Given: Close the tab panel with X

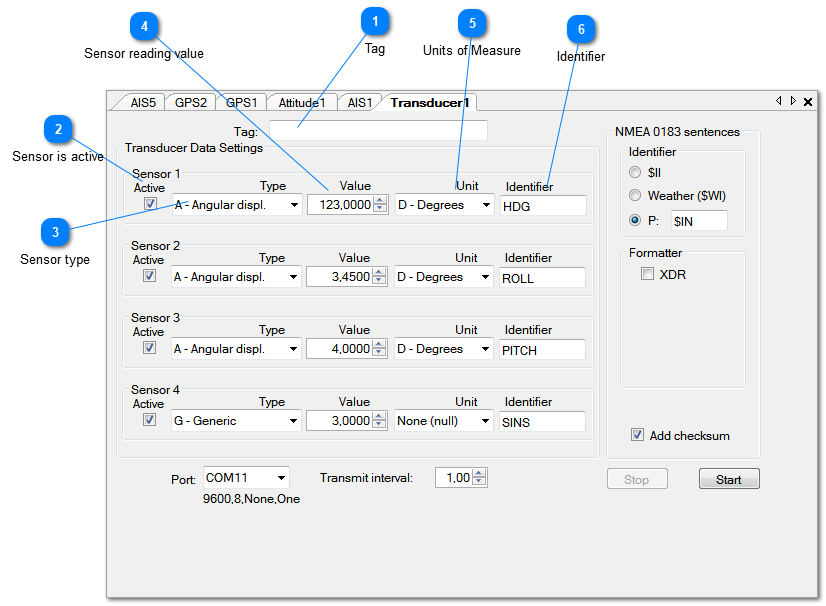Looking at the screenshot, I should coord(808,102).
